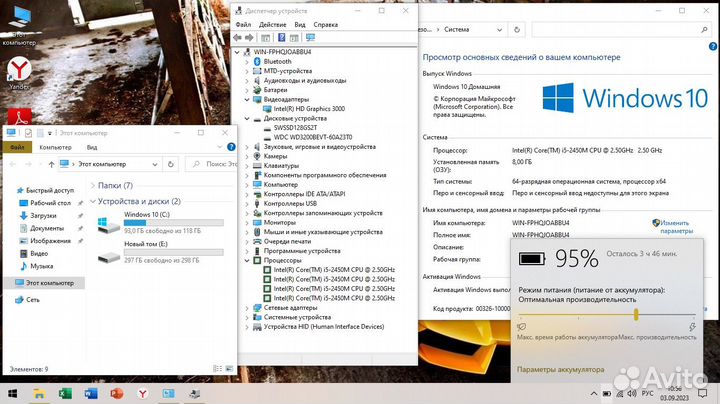Select the WDC WD3200BEVT-60A23T0 disk drive
This screenshot has width=720, height=404.
click(x=313, y=137)
